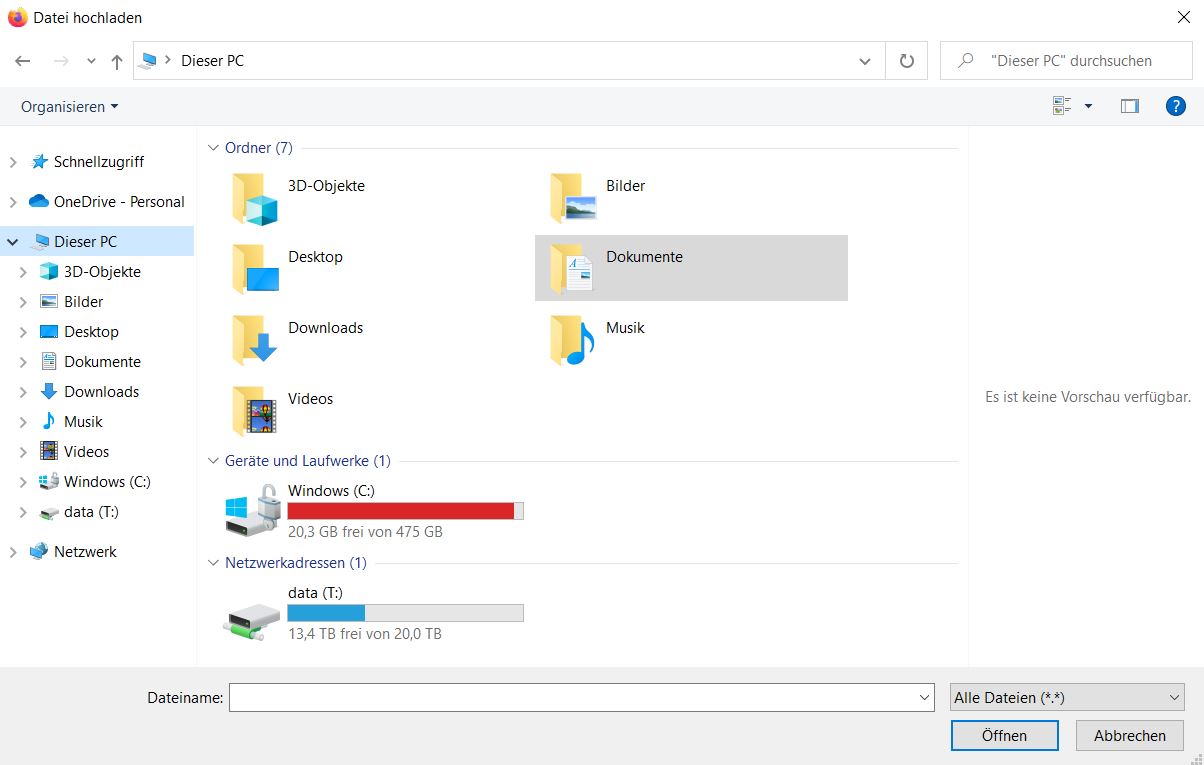Open the views dropdown arrow

click(1086, 105)
